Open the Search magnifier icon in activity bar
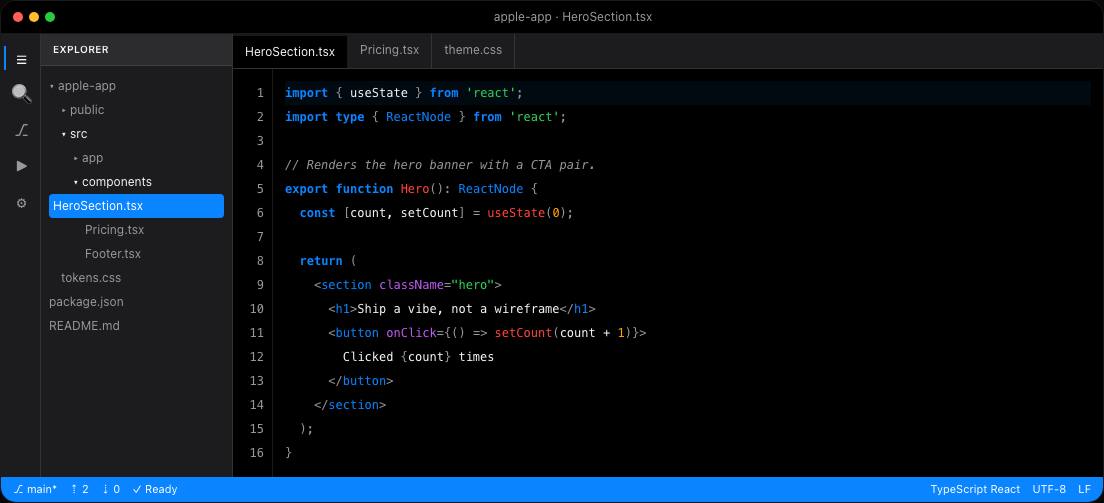 click(22, 93)
